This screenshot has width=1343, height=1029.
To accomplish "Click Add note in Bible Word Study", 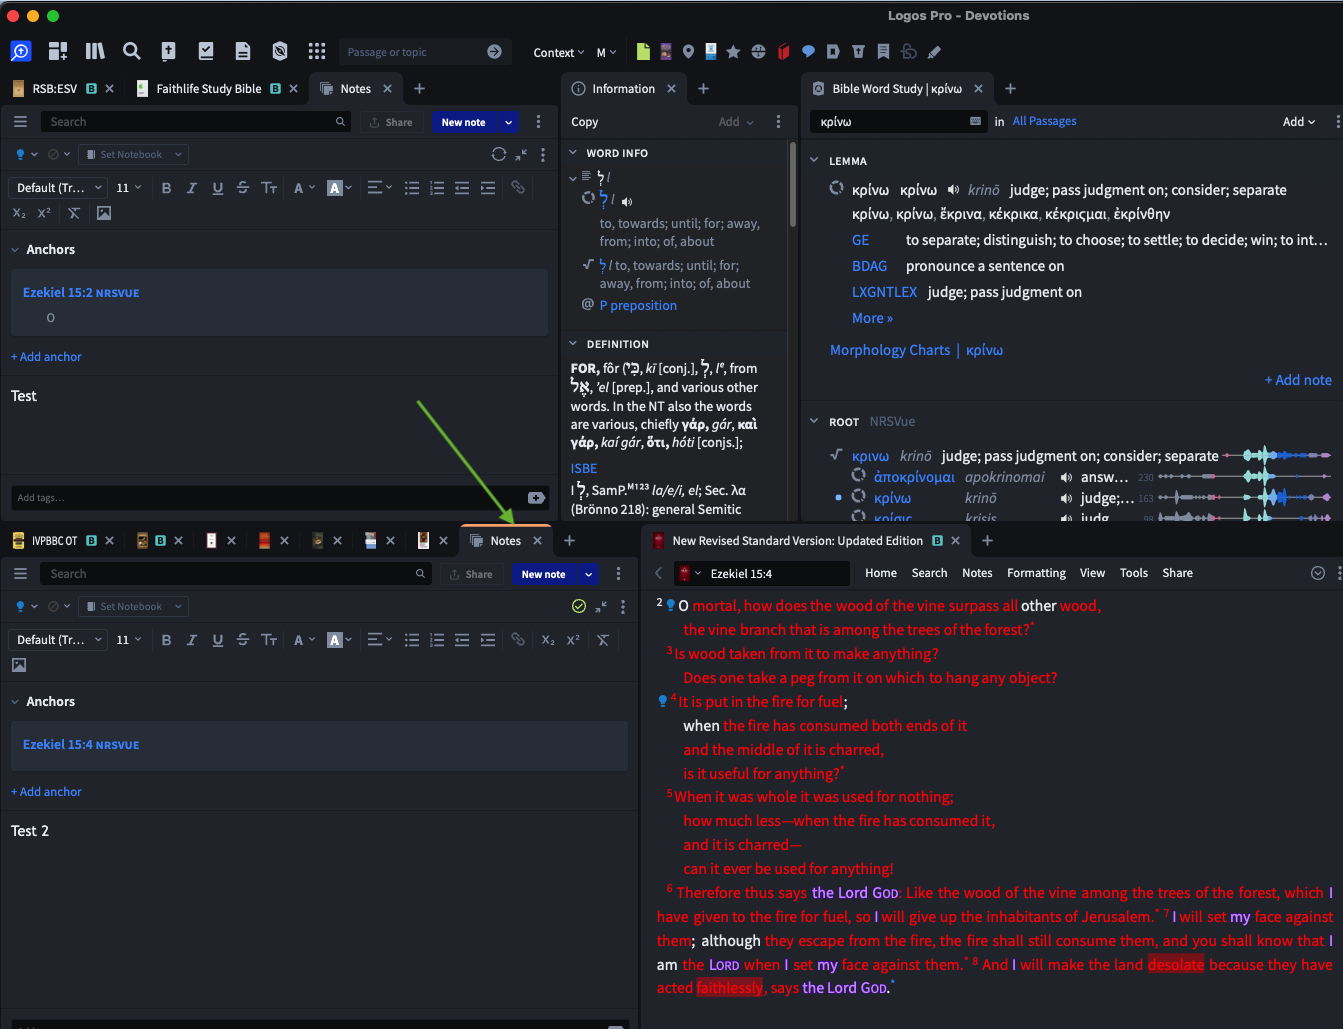I will click(1298, 380).
